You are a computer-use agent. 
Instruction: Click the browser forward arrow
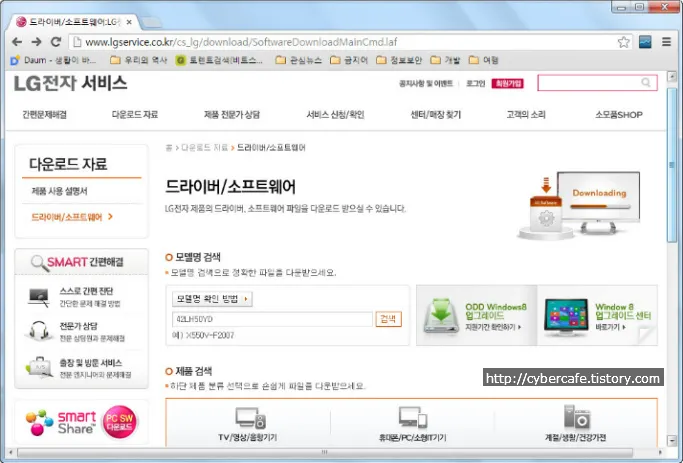[37, 42]
